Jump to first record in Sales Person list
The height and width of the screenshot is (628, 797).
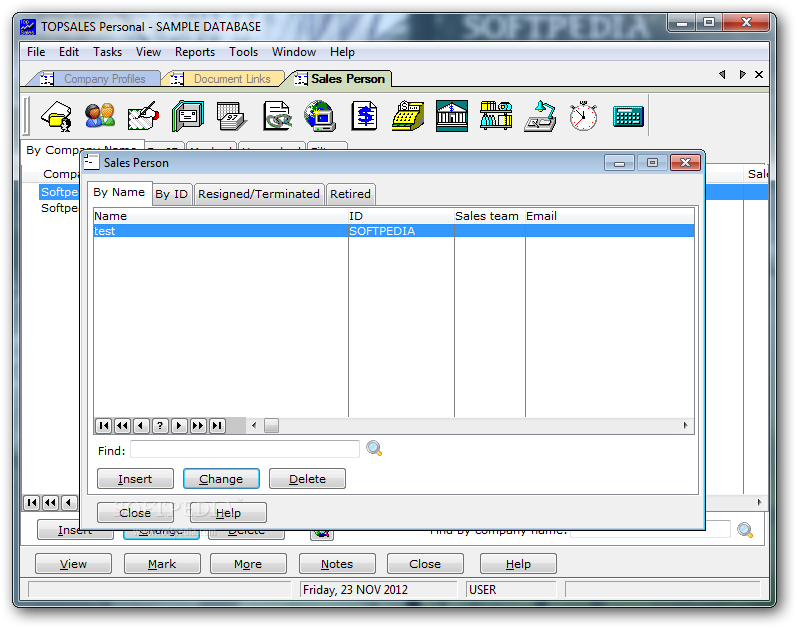pos(104,426)
